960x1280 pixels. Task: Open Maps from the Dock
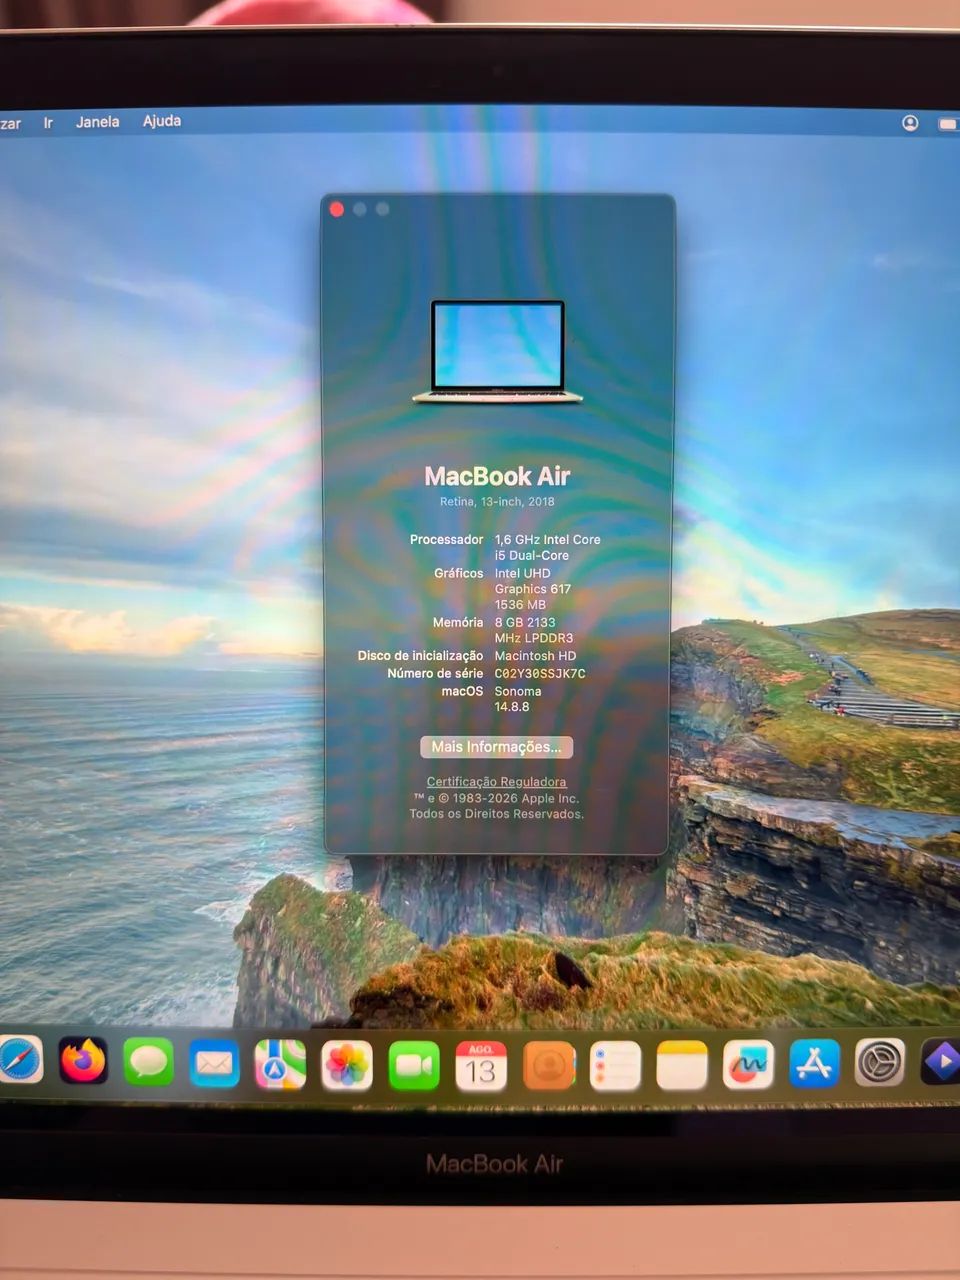point(280,1064)
